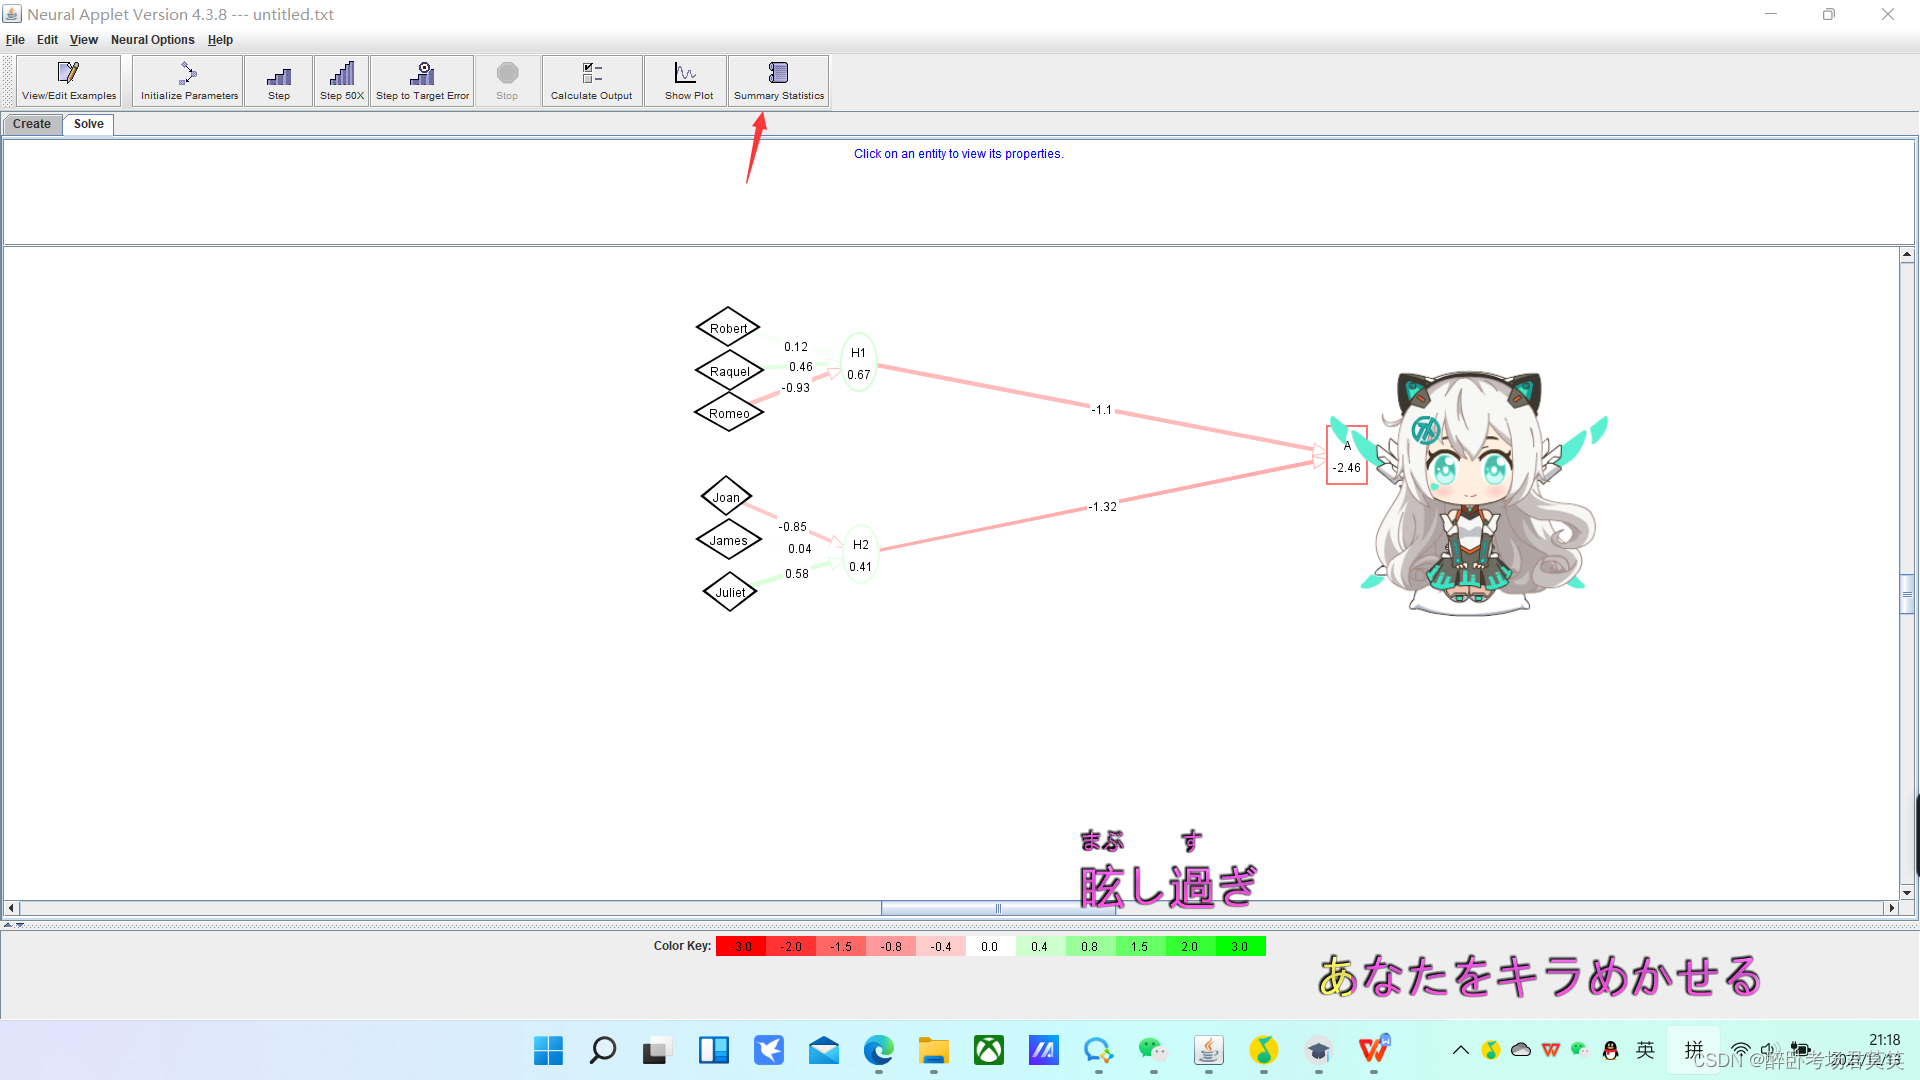Open the View menu
Image resolution: width=1920 pixels, height=1080 pixels.
point(84,40)
